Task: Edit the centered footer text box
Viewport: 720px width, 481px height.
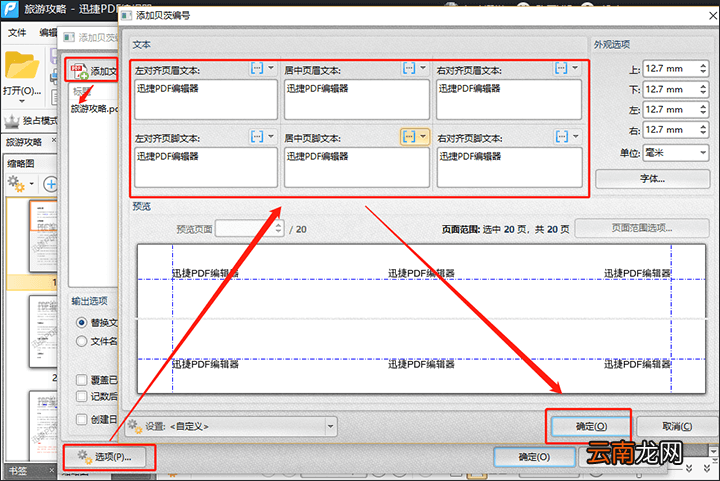Action: point(357,167)
